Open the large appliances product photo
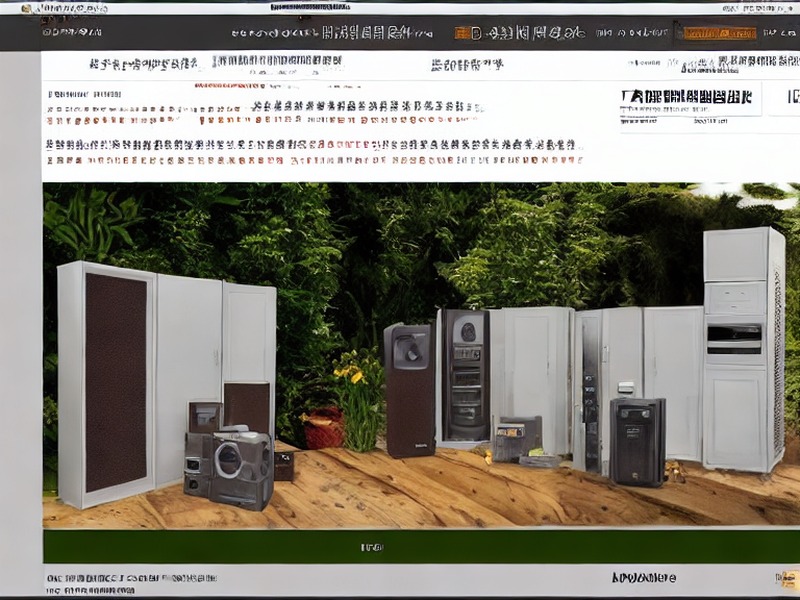Screen dimensions: 800x600 [x=421, y=355]
